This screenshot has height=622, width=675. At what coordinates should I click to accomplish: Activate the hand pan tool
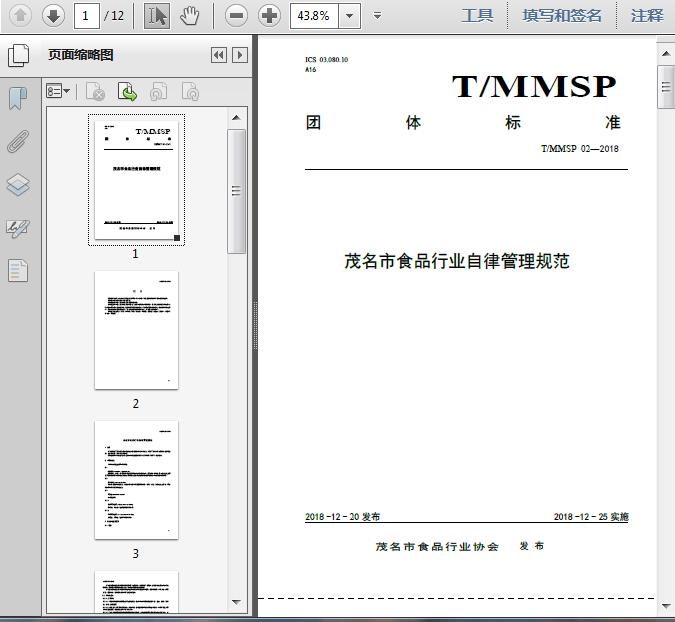(x=189, y=16)
